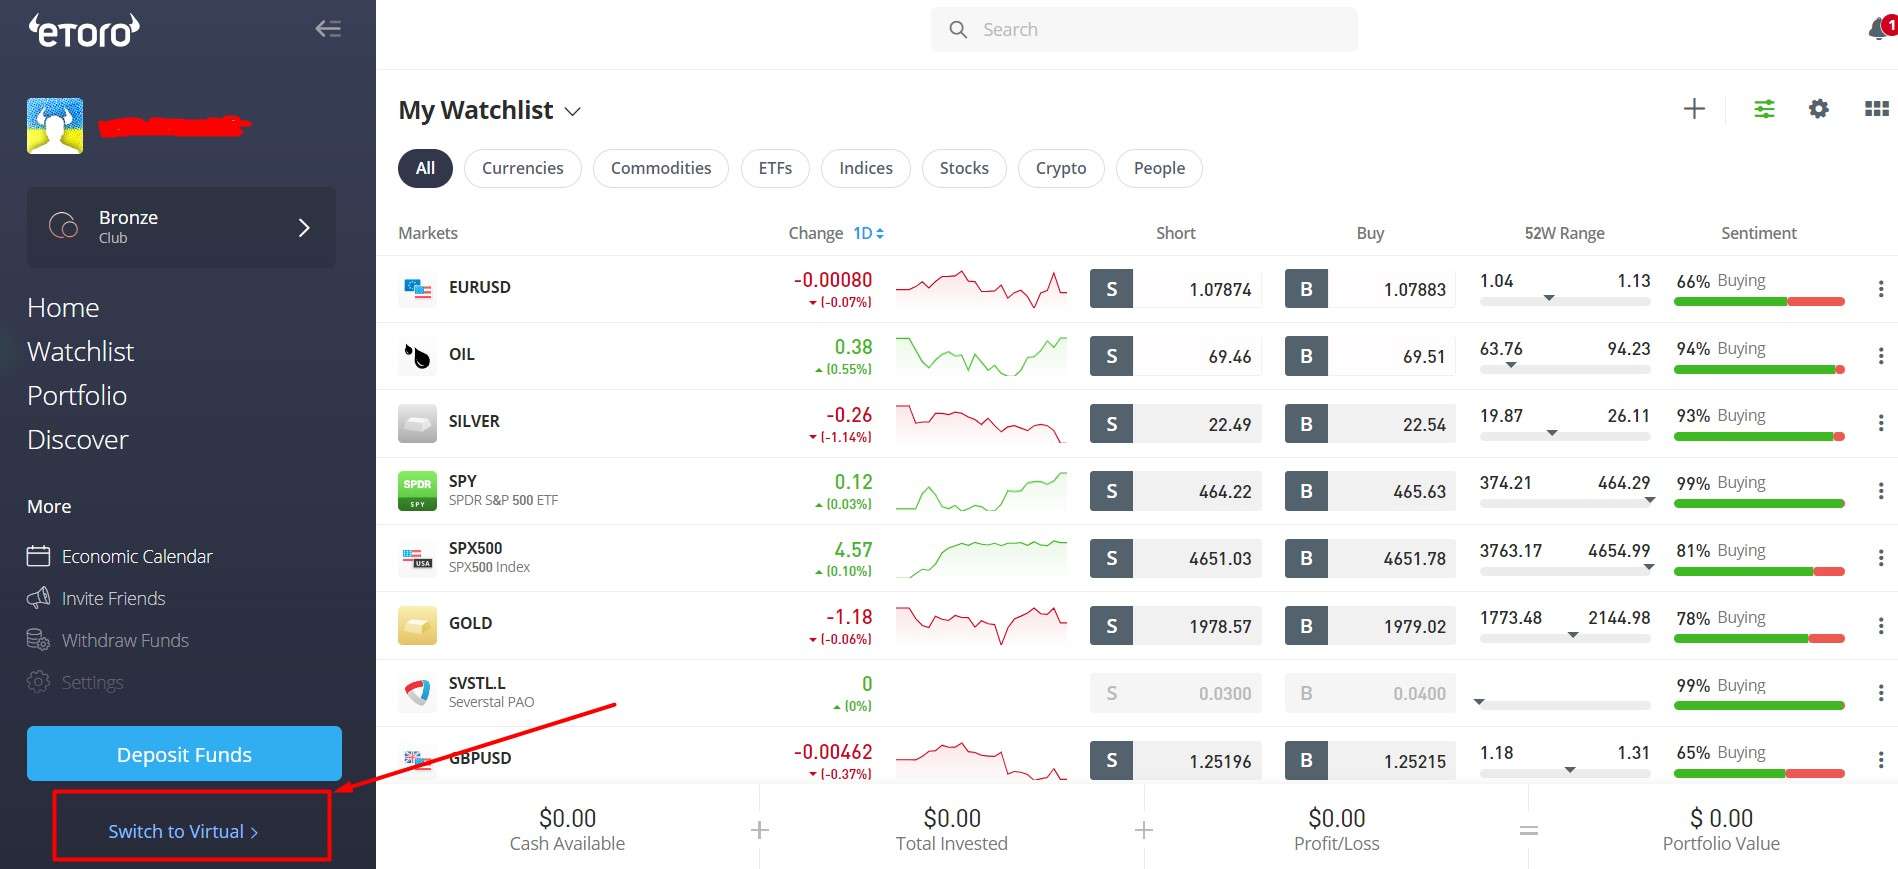Sort by Sentiment column header
Viewport: 1898px width, 869px height.
click(x=1758, y=233)
